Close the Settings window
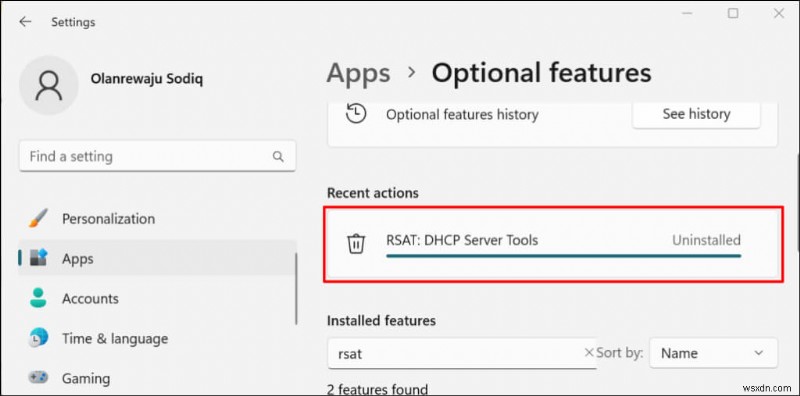 [779, 14]
